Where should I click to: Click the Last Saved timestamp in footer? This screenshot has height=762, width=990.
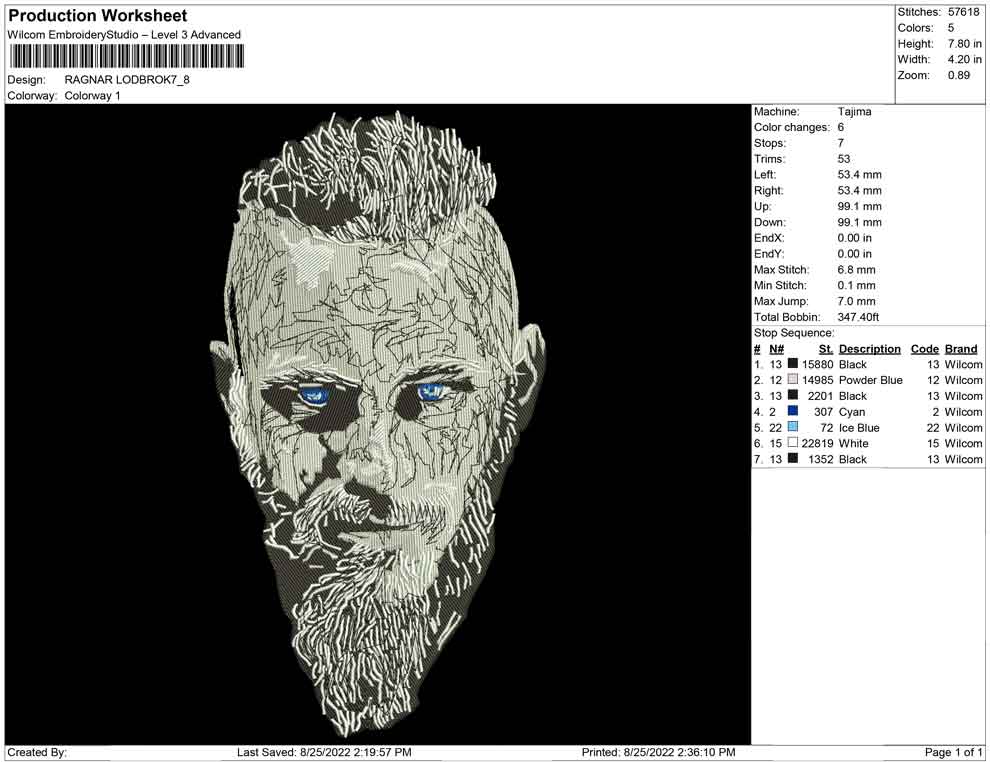pos(324,752)
